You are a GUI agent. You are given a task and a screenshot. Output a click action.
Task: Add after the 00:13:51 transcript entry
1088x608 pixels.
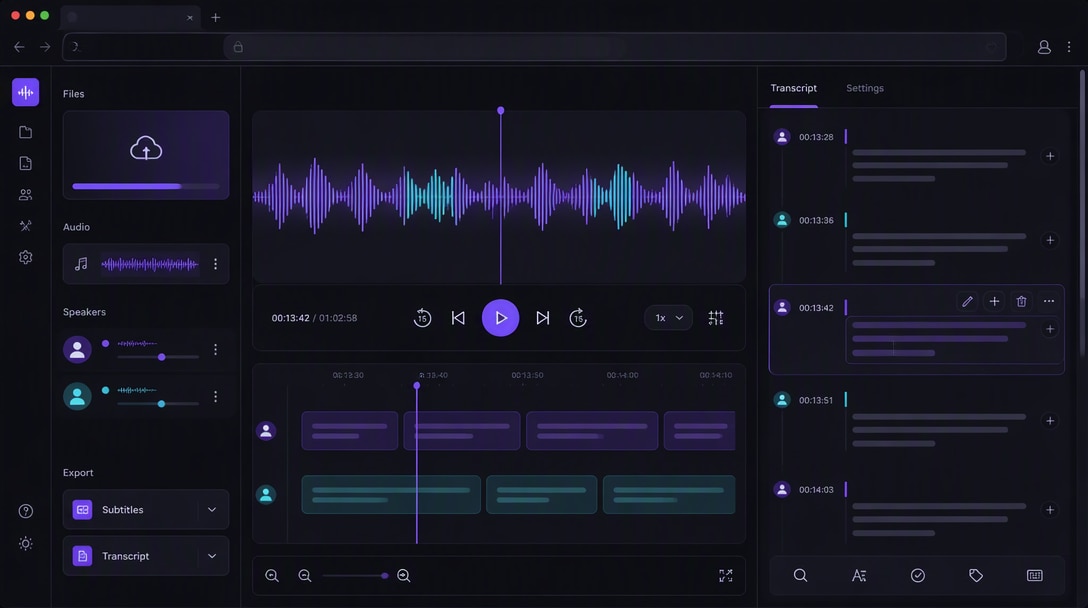click(x=1050, y=421)
